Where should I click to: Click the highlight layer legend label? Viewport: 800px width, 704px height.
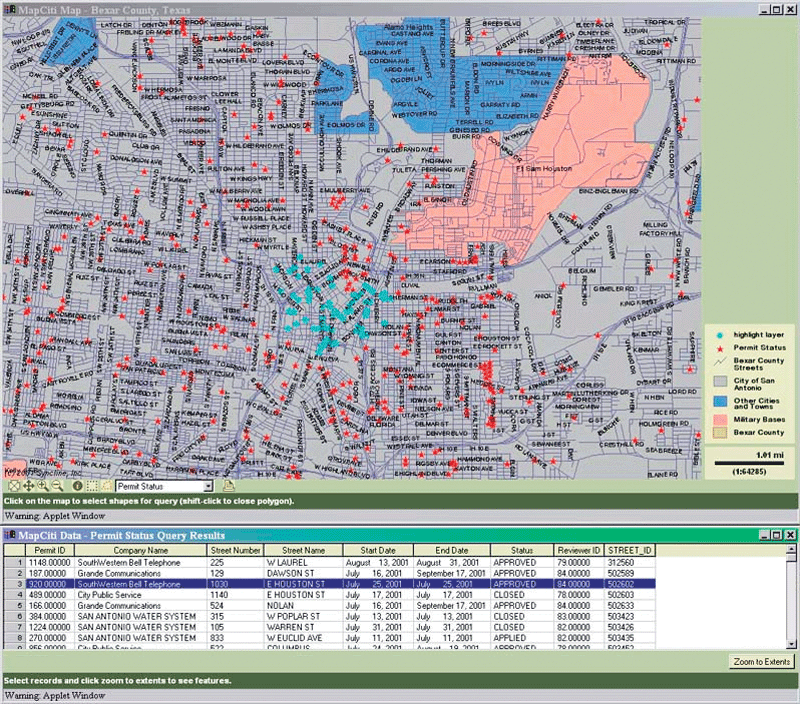click(x=759, y=335)
